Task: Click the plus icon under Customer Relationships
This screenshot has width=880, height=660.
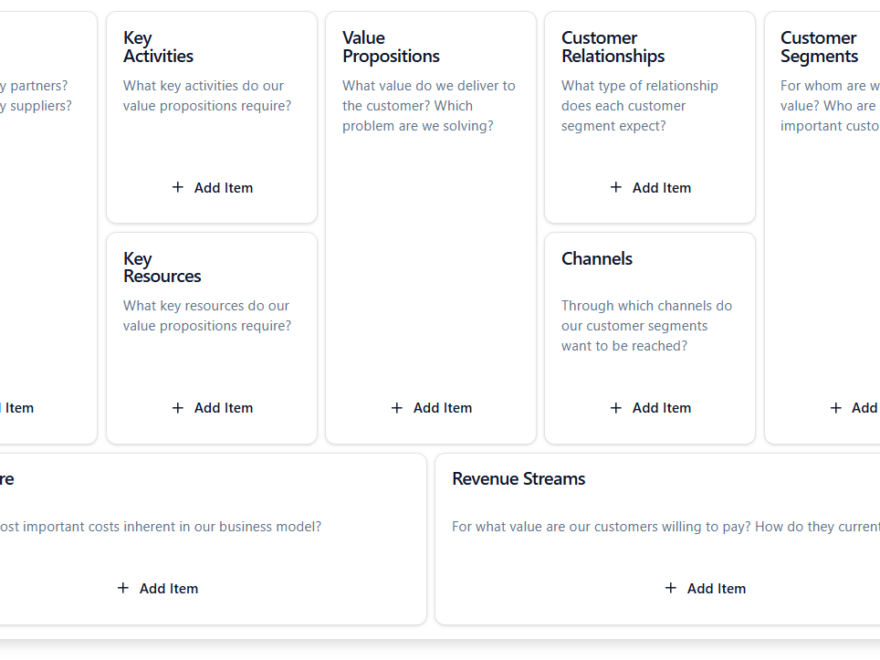Action: [615, 187]
